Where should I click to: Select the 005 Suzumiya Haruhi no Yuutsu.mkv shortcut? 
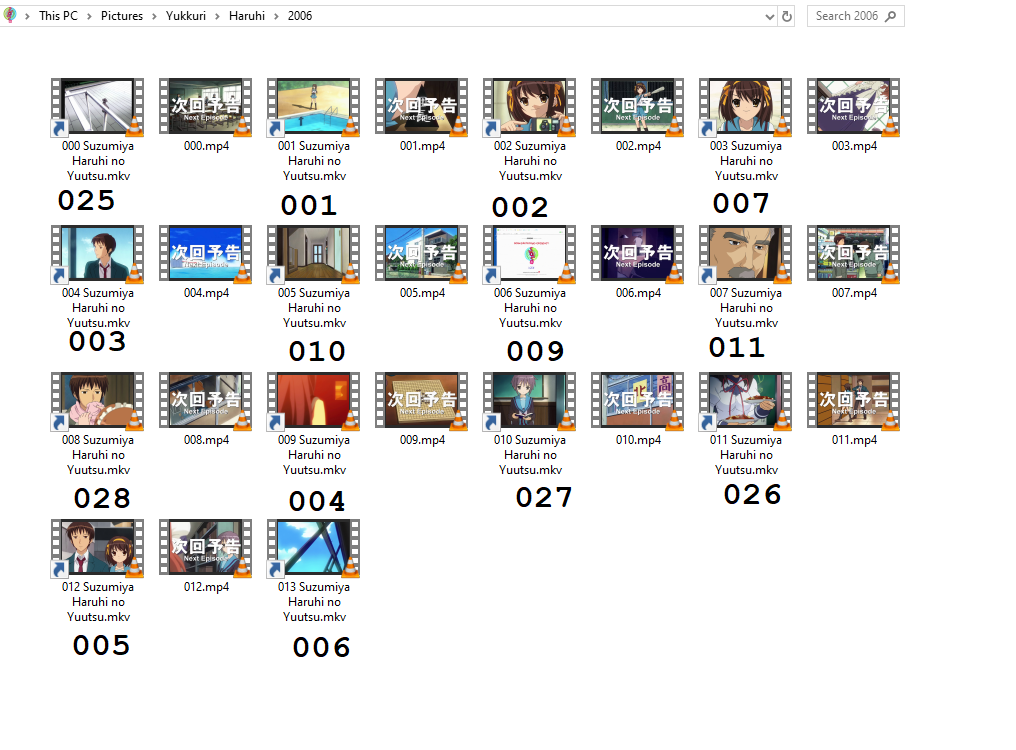point(314,254)
